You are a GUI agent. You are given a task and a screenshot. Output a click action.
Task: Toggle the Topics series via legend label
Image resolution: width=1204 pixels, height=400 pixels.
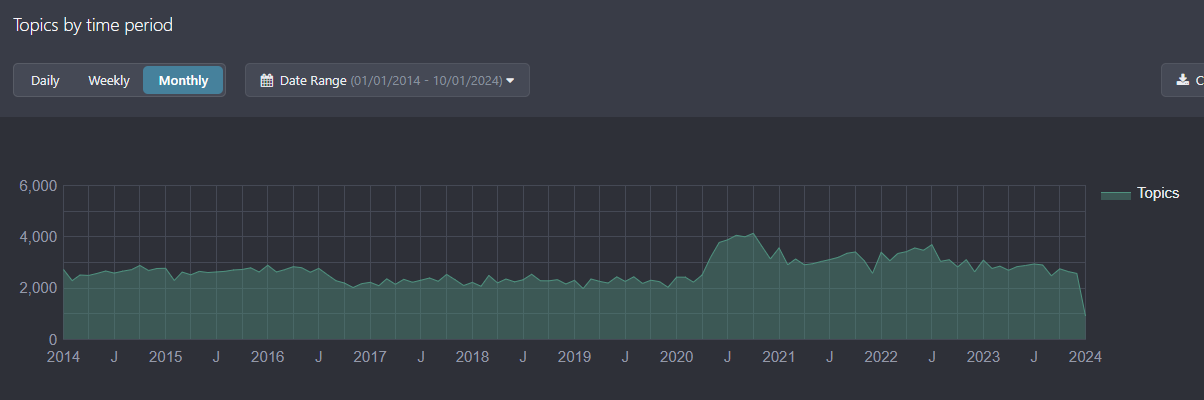[1157, 194]
